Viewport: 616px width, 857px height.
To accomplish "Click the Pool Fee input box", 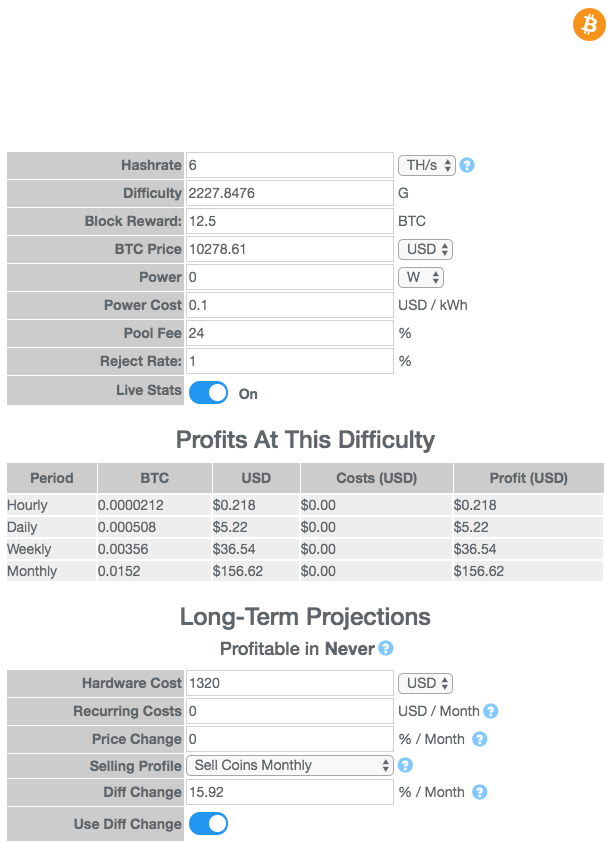I will [290, 333].
